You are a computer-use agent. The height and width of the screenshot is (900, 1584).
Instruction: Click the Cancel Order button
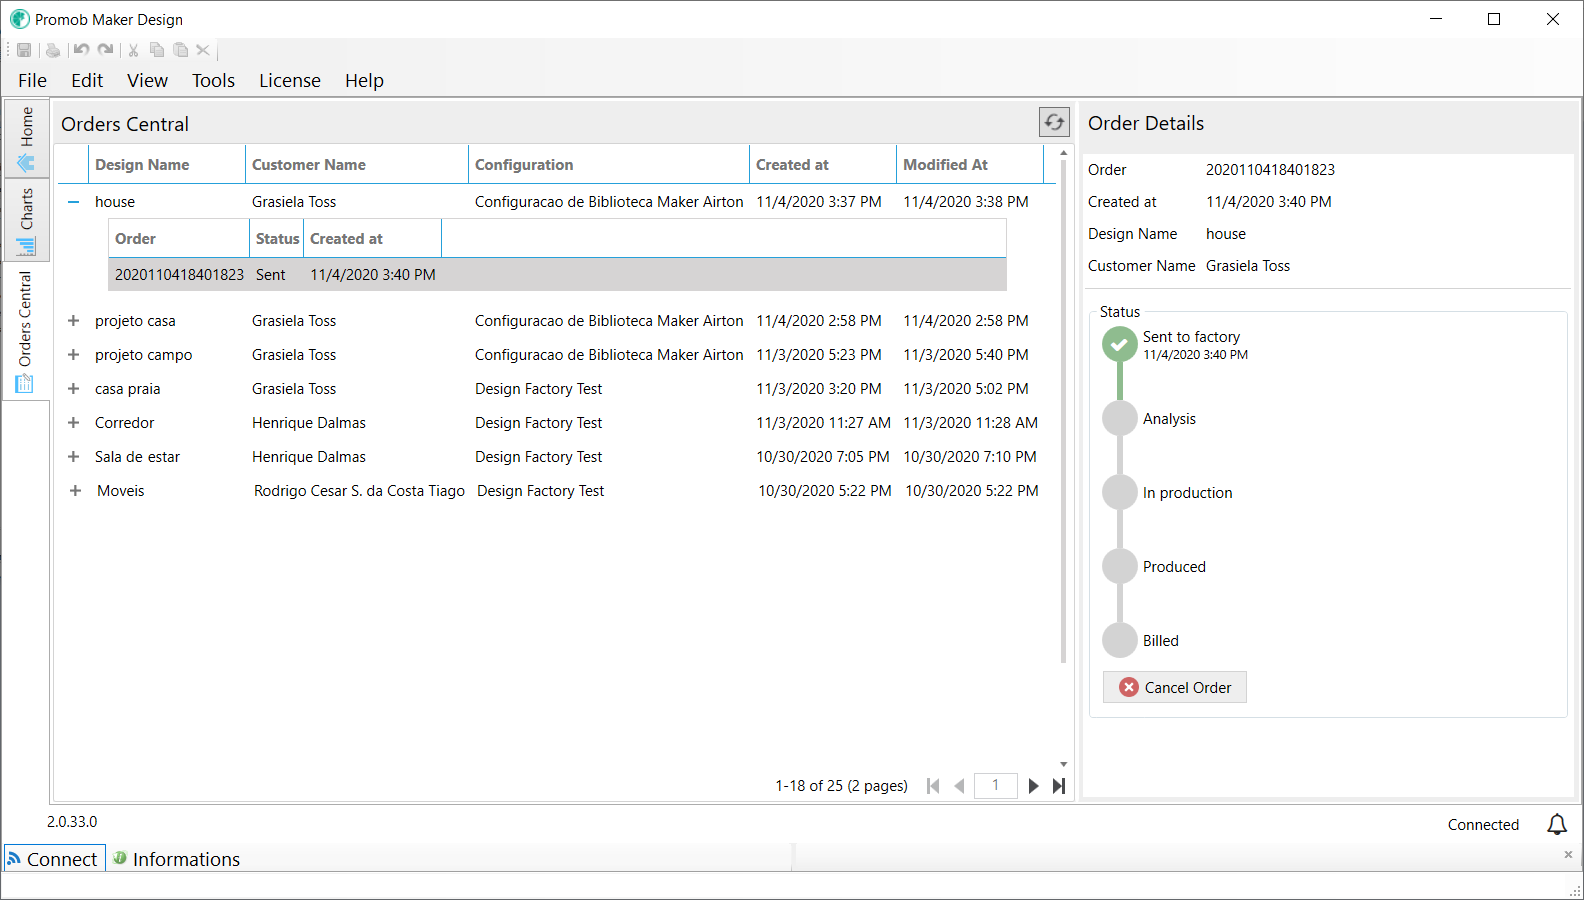tap(1175, 687)
